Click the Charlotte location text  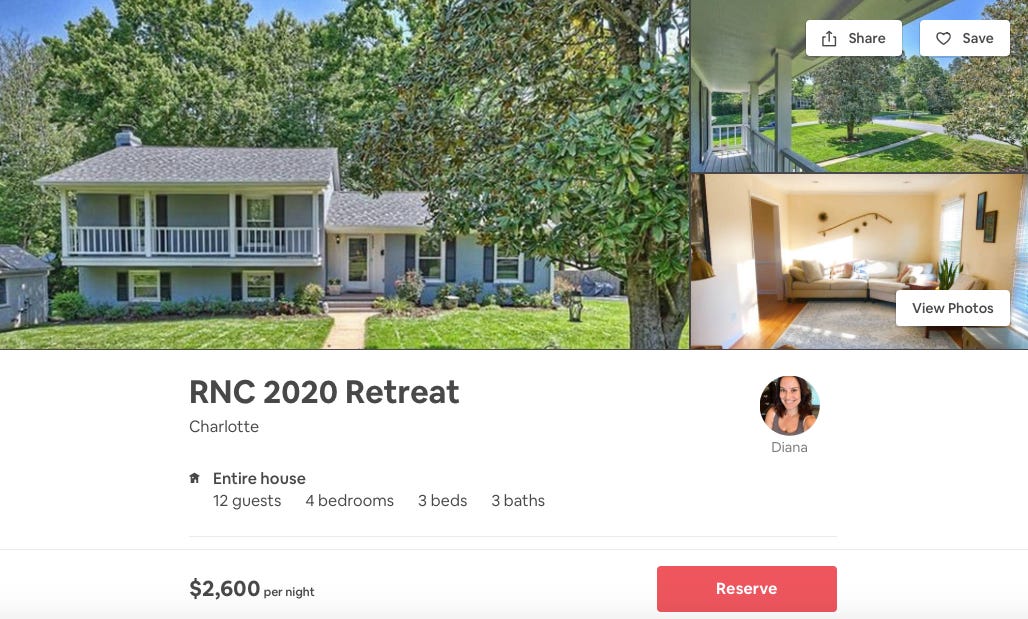tap(224, 427)
